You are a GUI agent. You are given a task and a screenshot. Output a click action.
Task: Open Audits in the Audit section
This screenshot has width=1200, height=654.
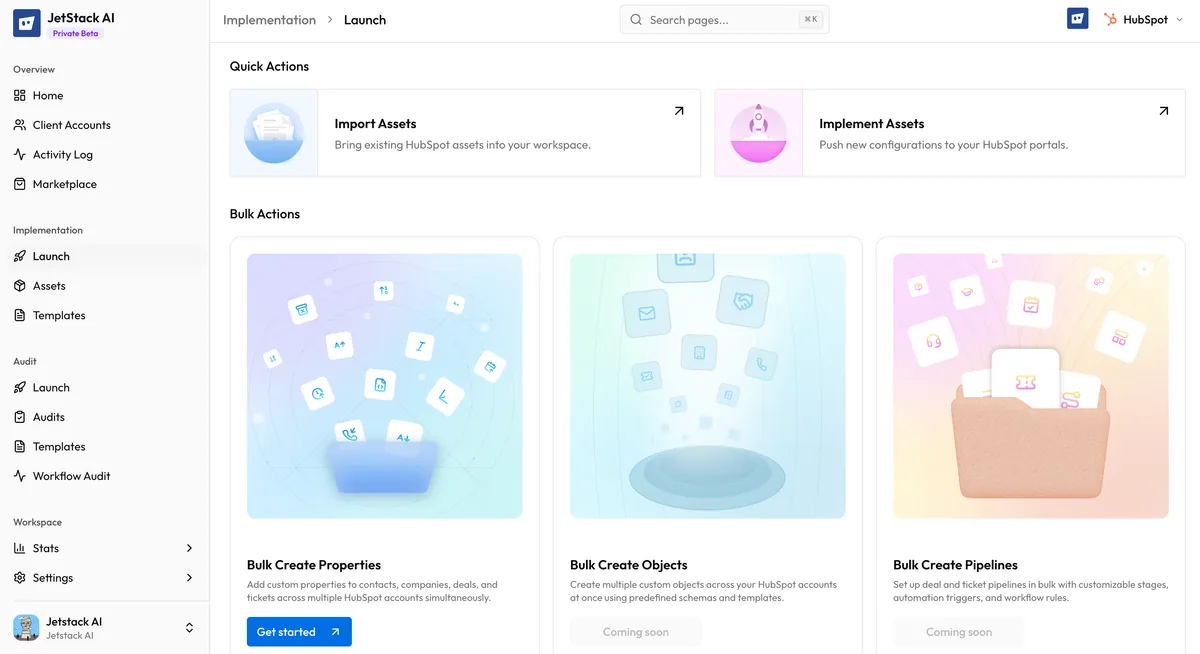[x=47, y=416]
